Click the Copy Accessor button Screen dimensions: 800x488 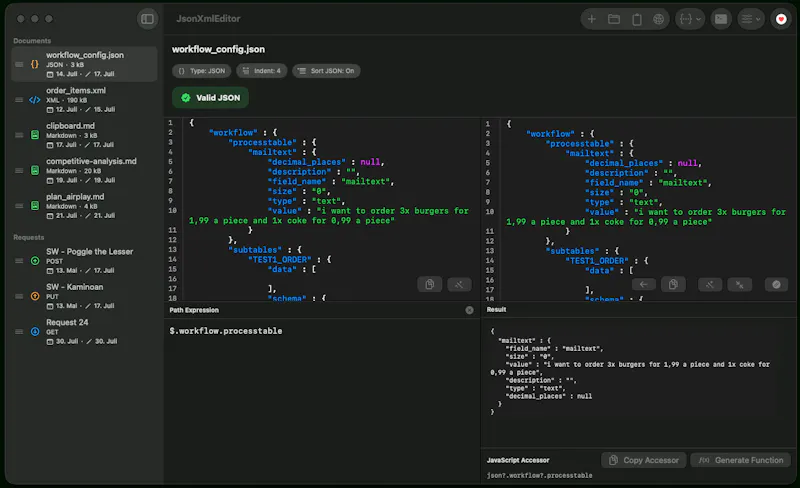pos(644,460)
